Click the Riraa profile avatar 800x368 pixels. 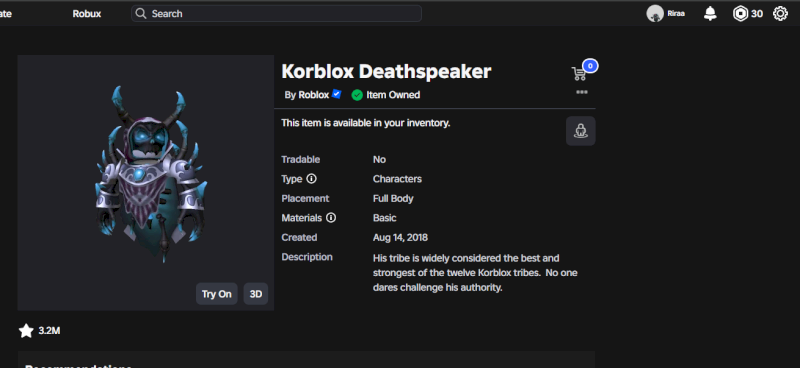point(655,14)
